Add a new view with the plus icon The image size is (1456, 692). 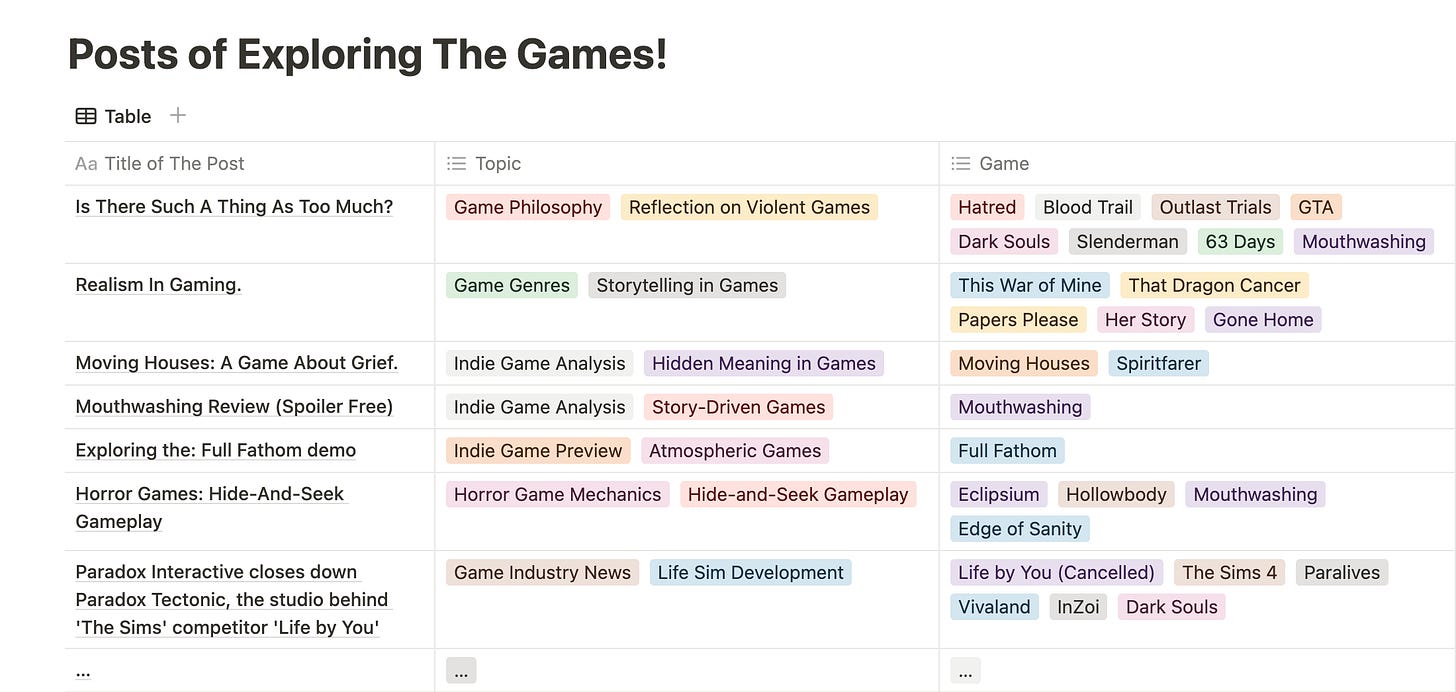177,115
